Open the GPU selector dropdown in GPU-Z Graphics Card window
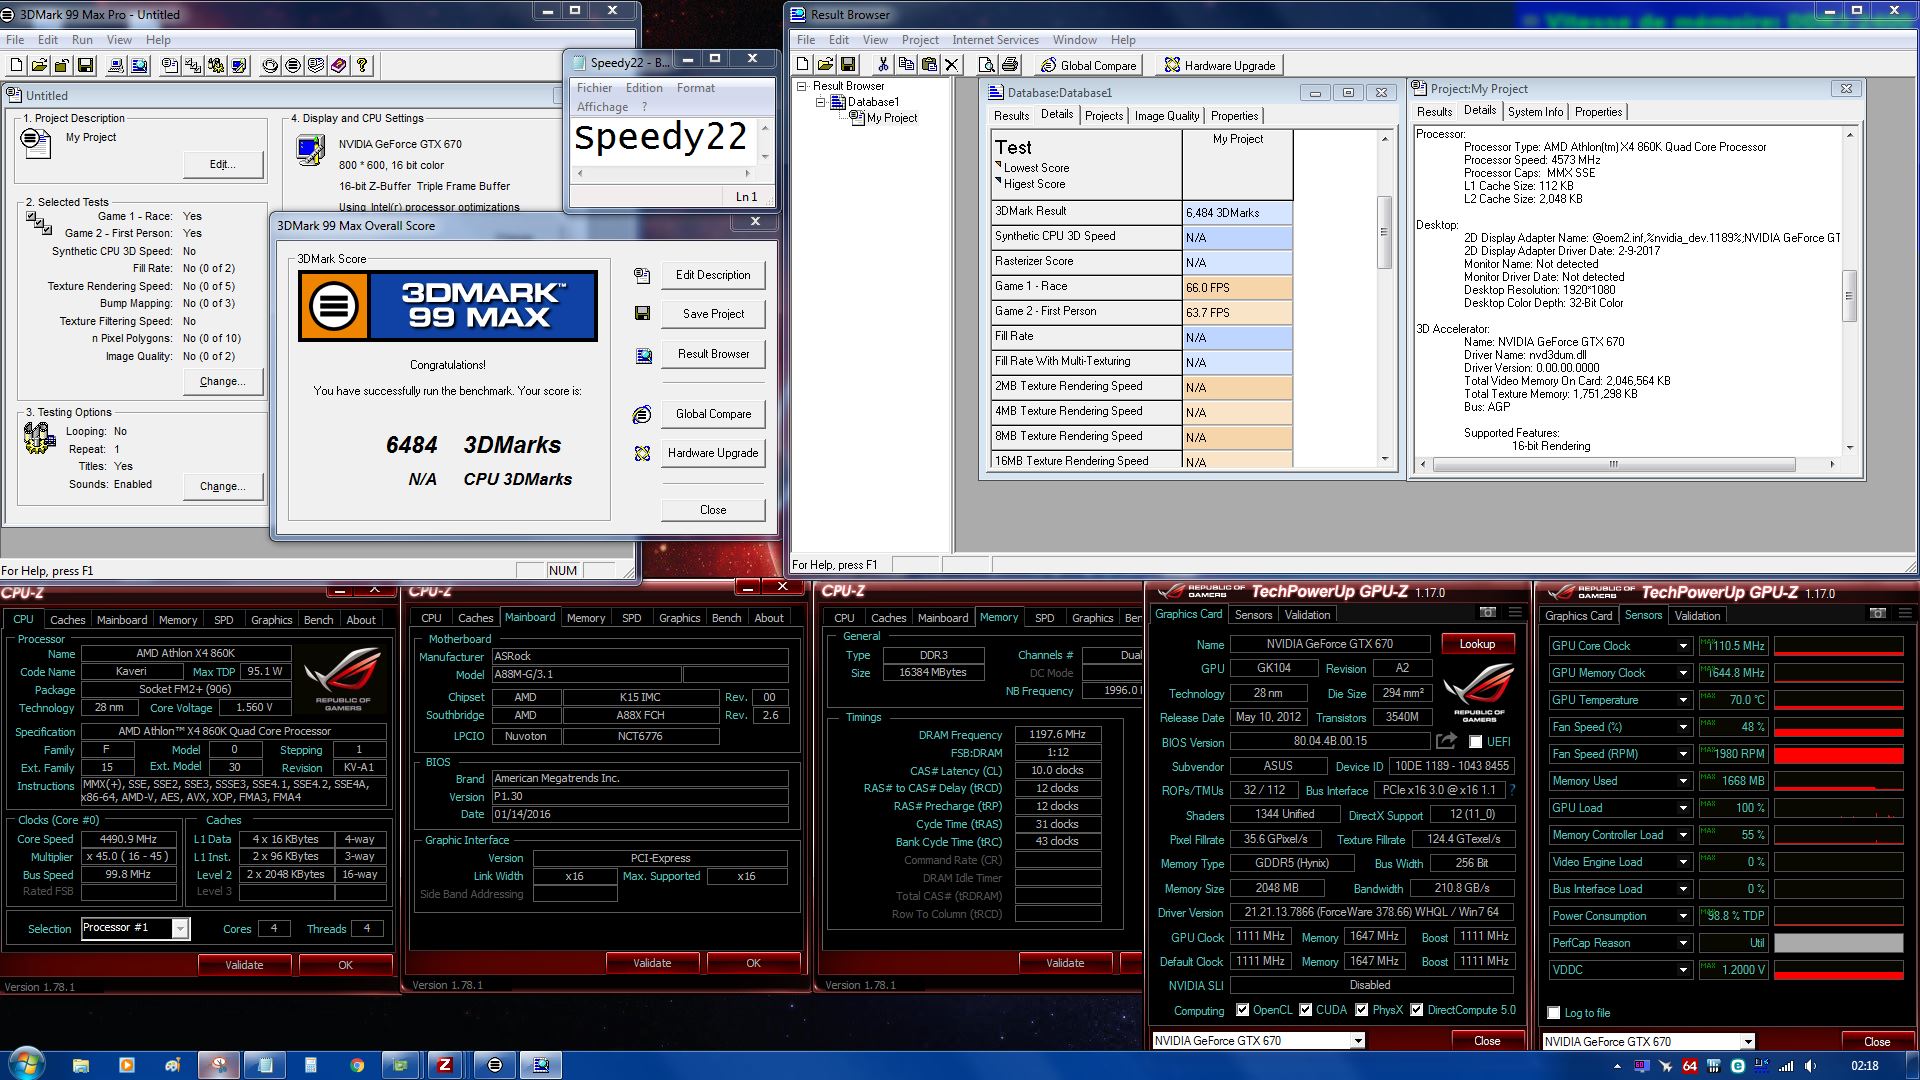Image resolution: width=1920 pixels, height=1080 pixels. (1358, 1041)
